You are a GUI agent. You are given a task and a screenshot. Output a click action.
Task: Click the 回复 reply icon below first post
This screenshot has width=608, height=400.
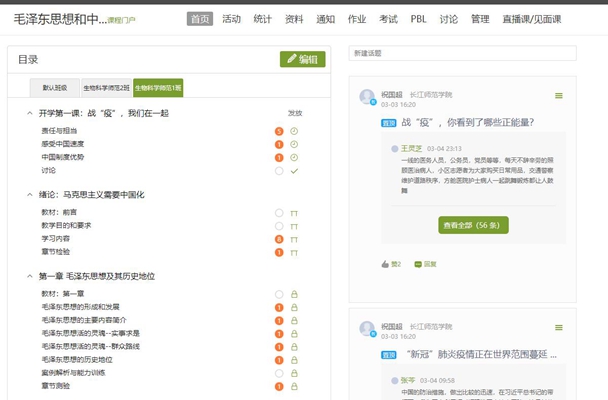pos(418,264)
